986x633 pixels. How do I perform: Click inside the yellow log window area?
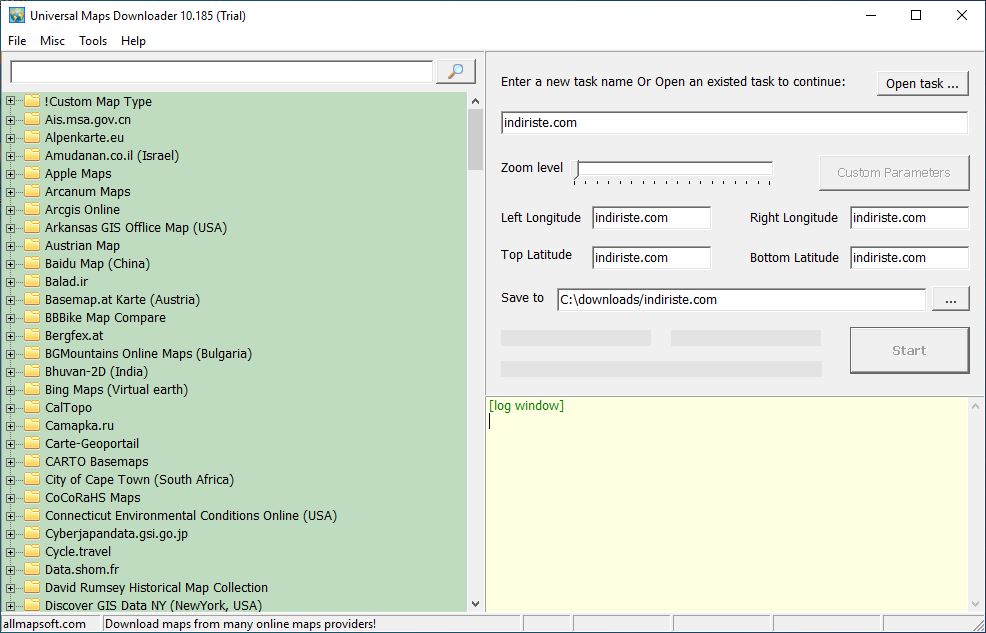click(x=728, y=503)
